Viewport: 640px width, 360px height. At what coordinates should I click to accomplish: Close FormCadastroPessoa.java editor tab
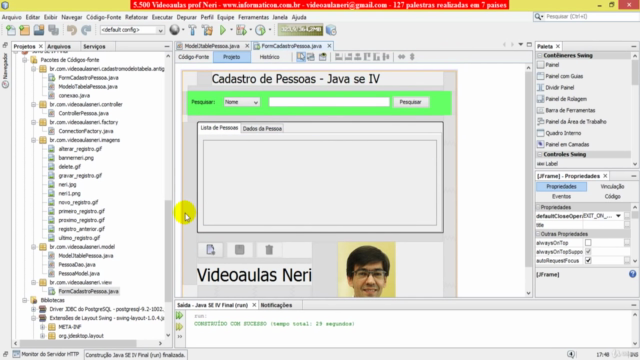click(x=329, y=46)
